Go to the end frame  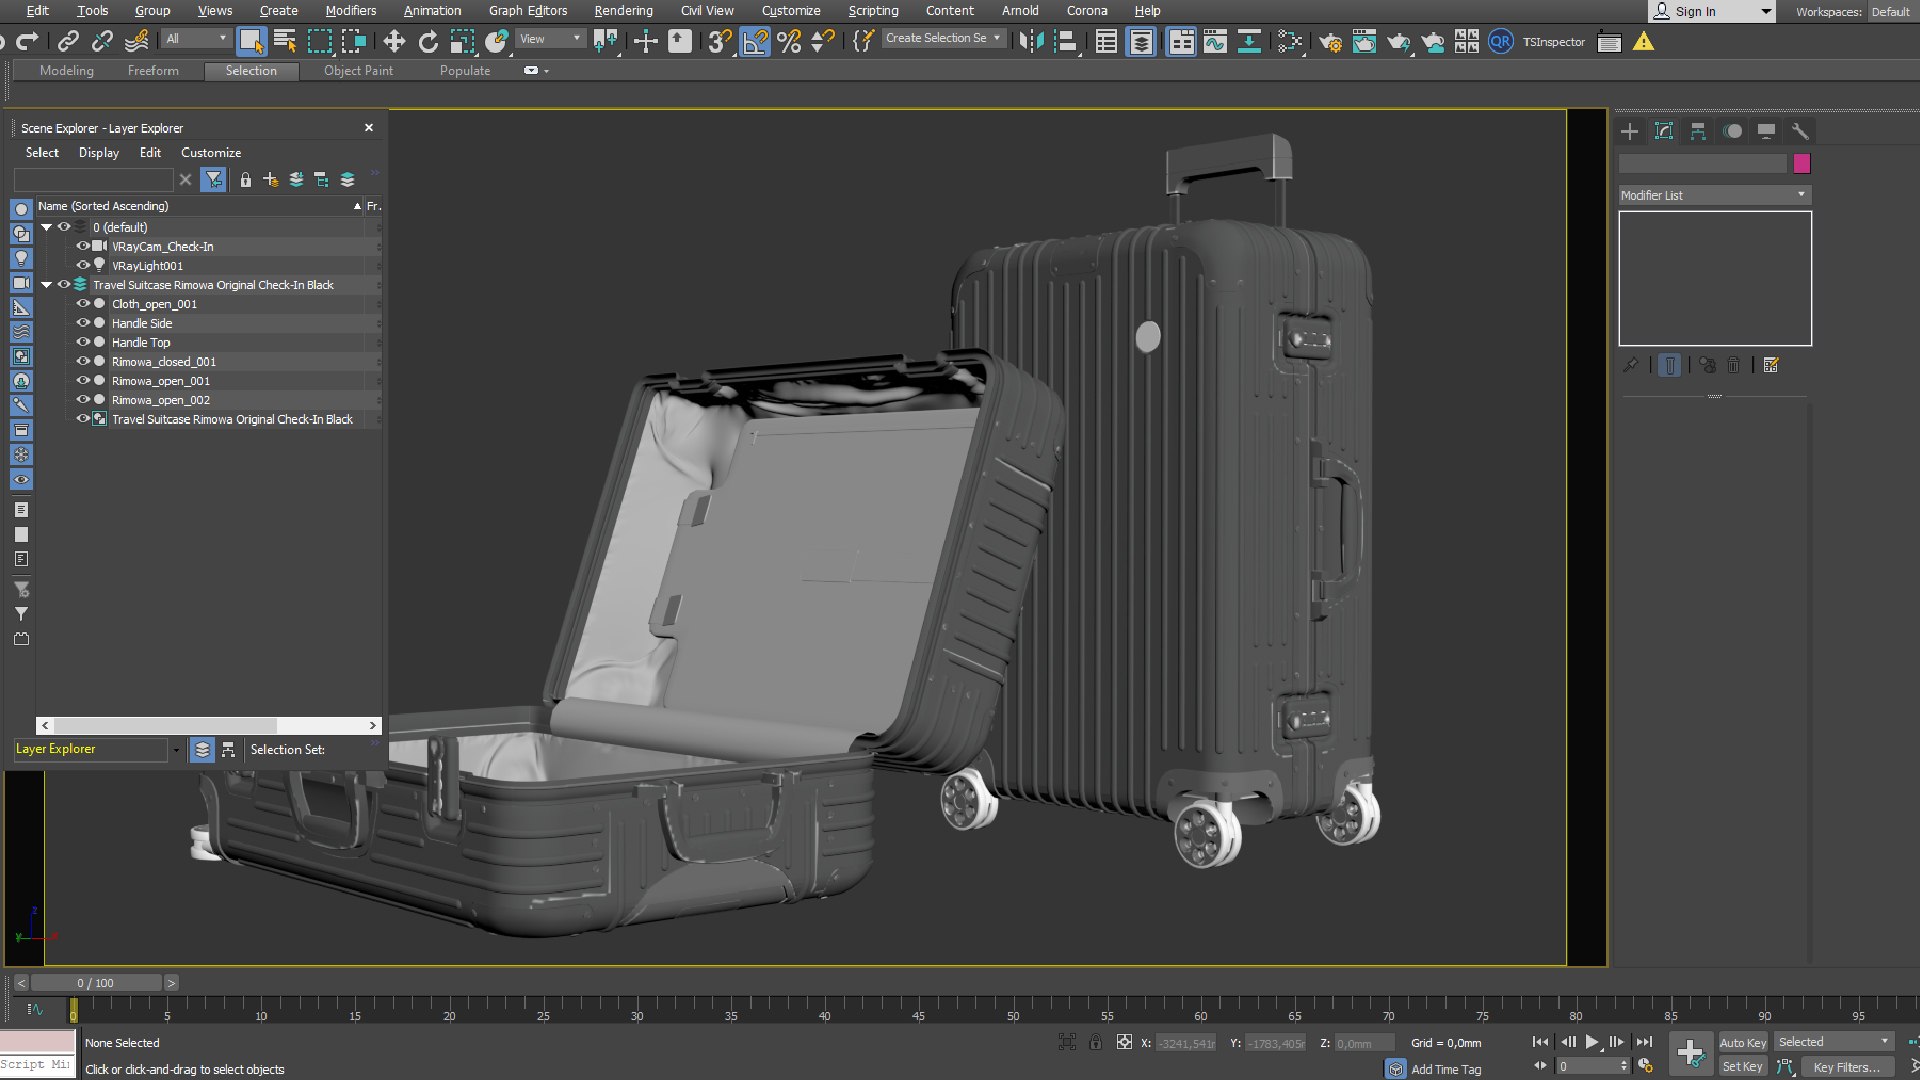click(1644, 1042)
